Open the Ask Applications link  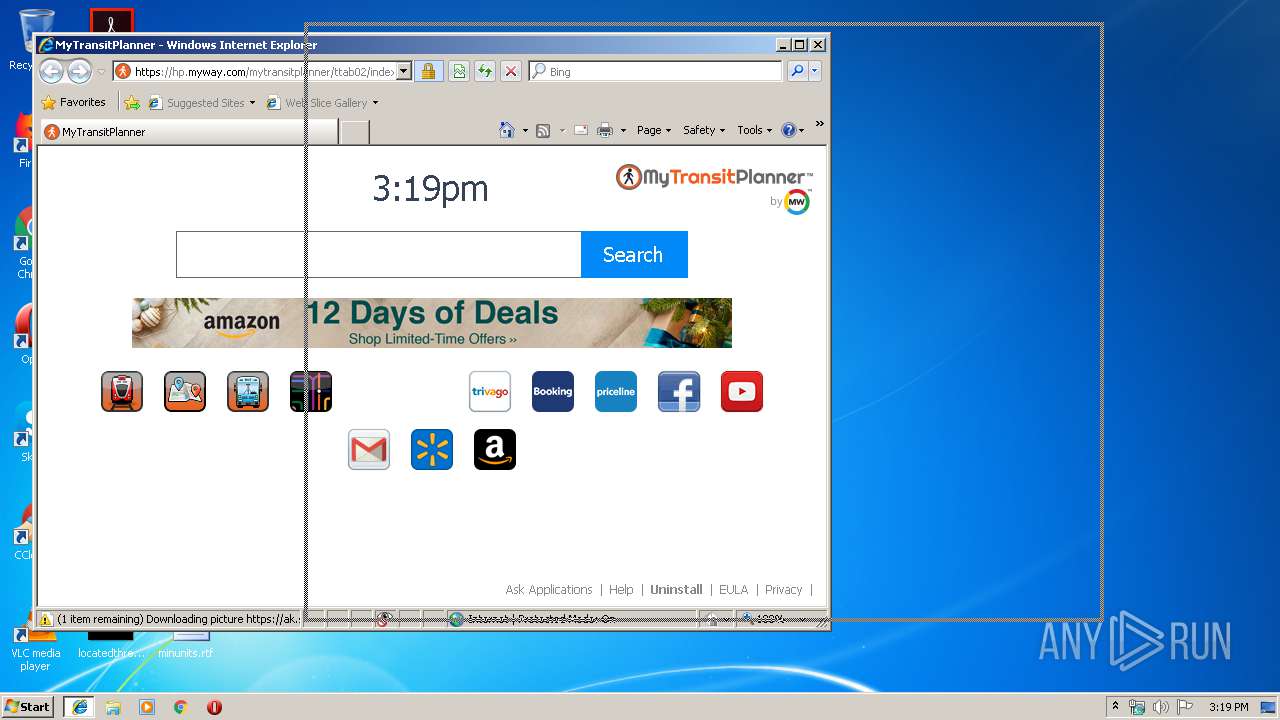549,589
